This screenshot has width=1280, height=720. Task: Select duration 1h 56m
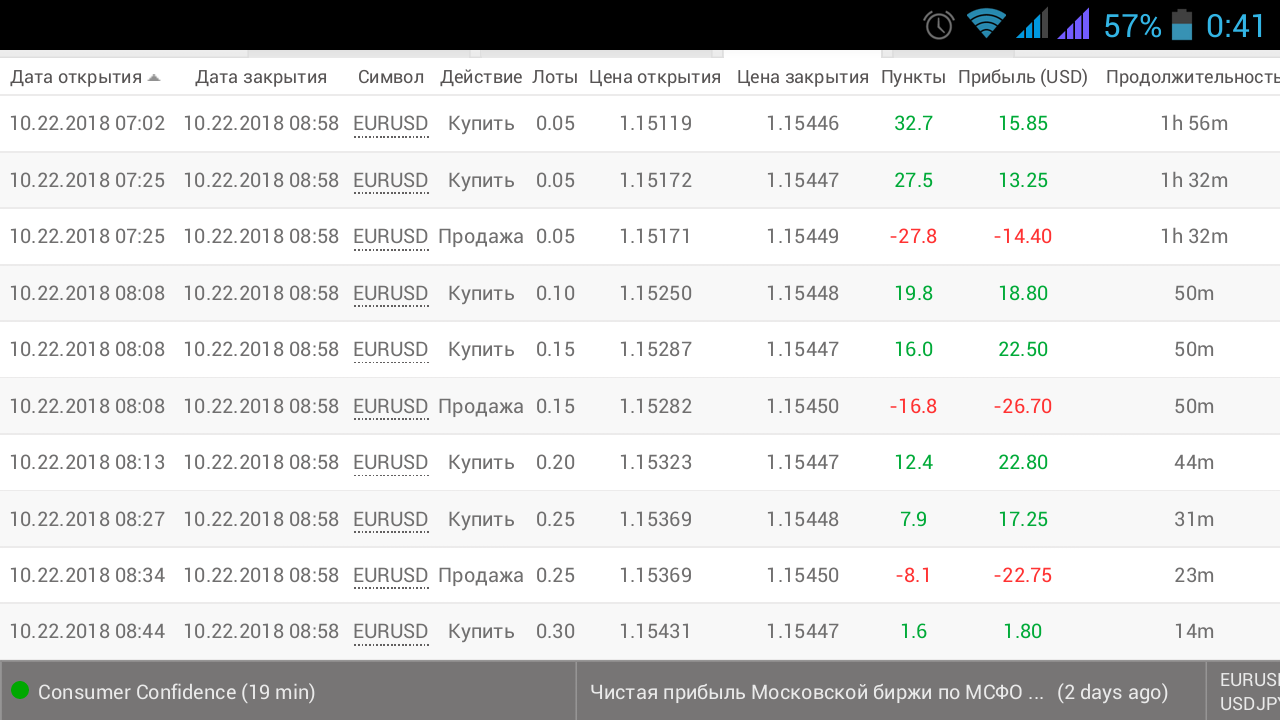(1194, 124)
